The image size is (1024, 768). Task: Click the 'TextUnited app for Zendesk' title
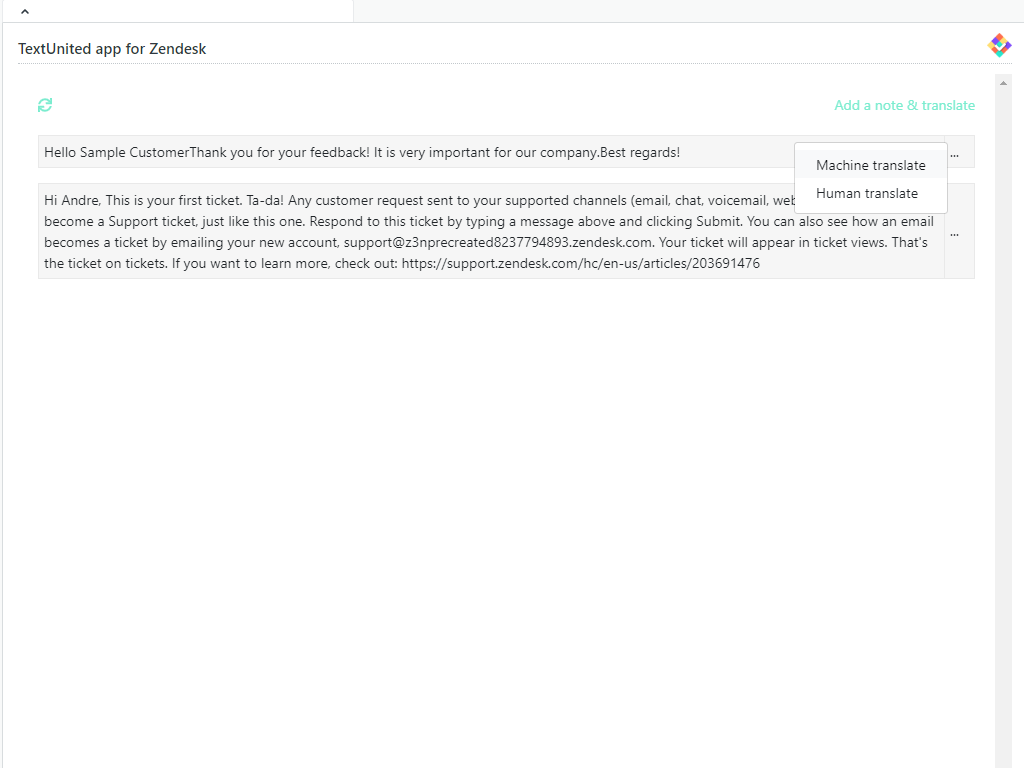(x=112, y=49)
